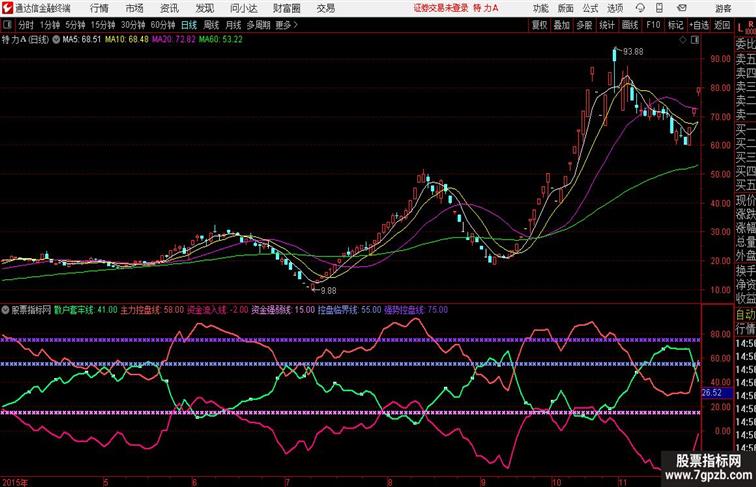
Task: Open the 行情 menu
Action: point(99,8)
